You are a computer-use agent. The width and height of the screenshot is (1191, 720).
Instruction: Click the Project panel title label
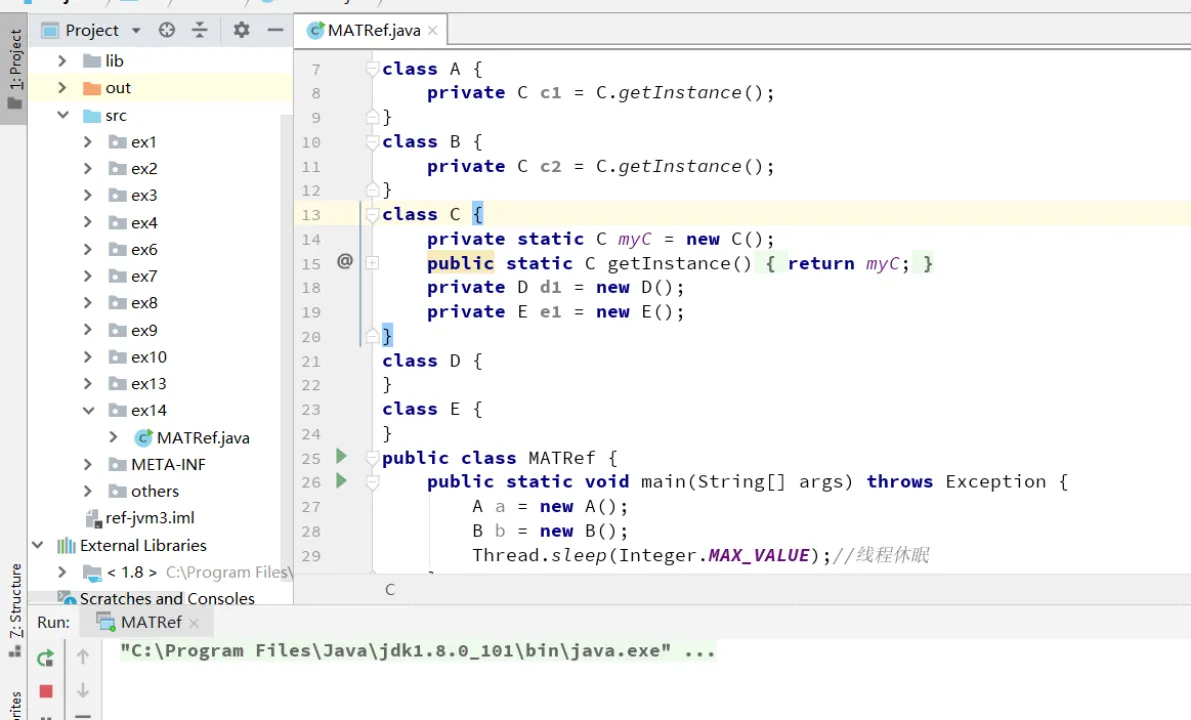point(92,30)
